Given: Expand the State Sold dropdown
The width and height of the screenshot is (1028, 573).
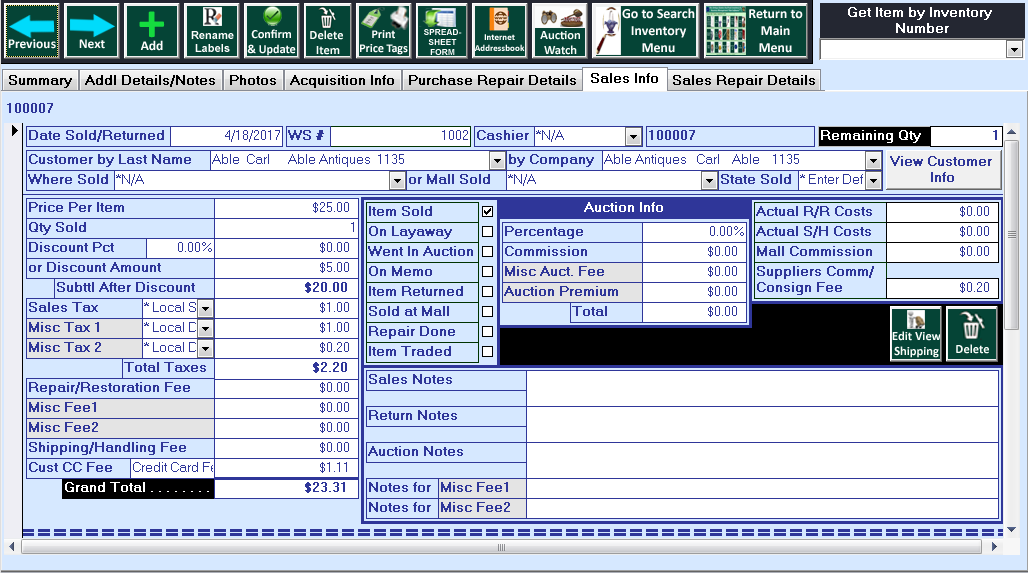Looking at the screenshot, I should pyautogui.click(x=873, y=181).
